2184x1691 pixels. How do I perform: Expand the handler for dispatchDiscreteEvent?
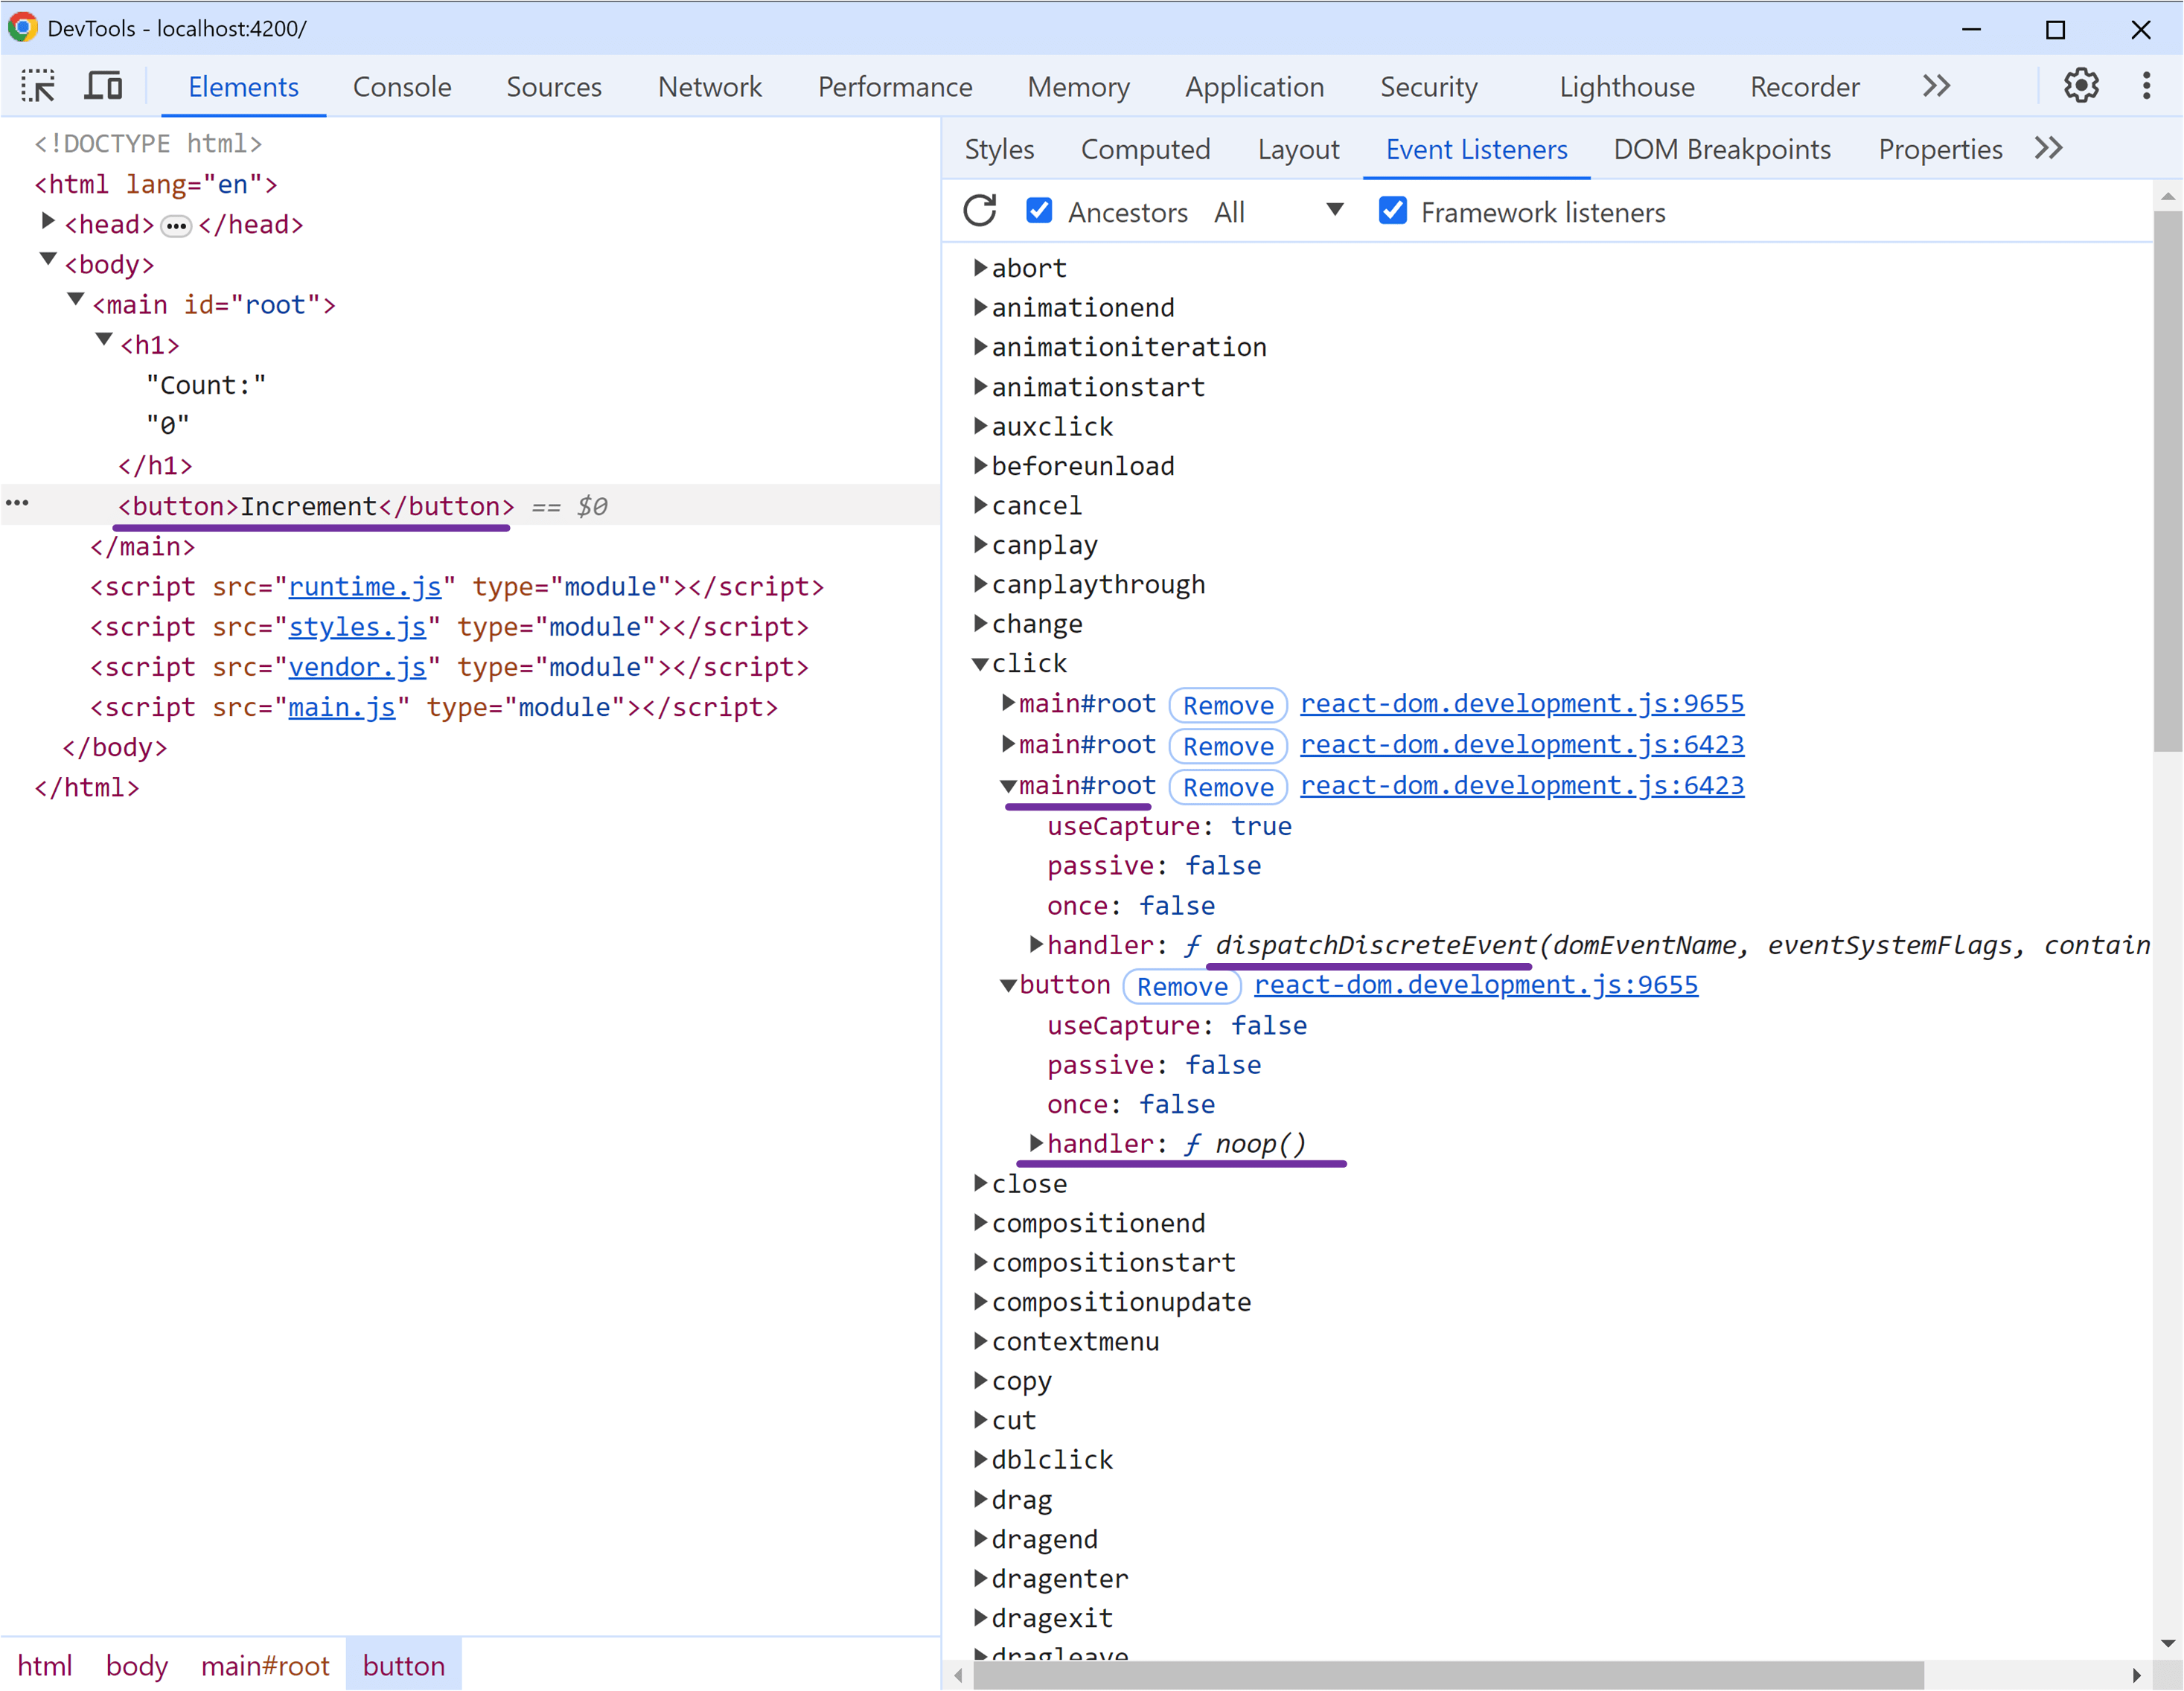tap(1037, 944)
